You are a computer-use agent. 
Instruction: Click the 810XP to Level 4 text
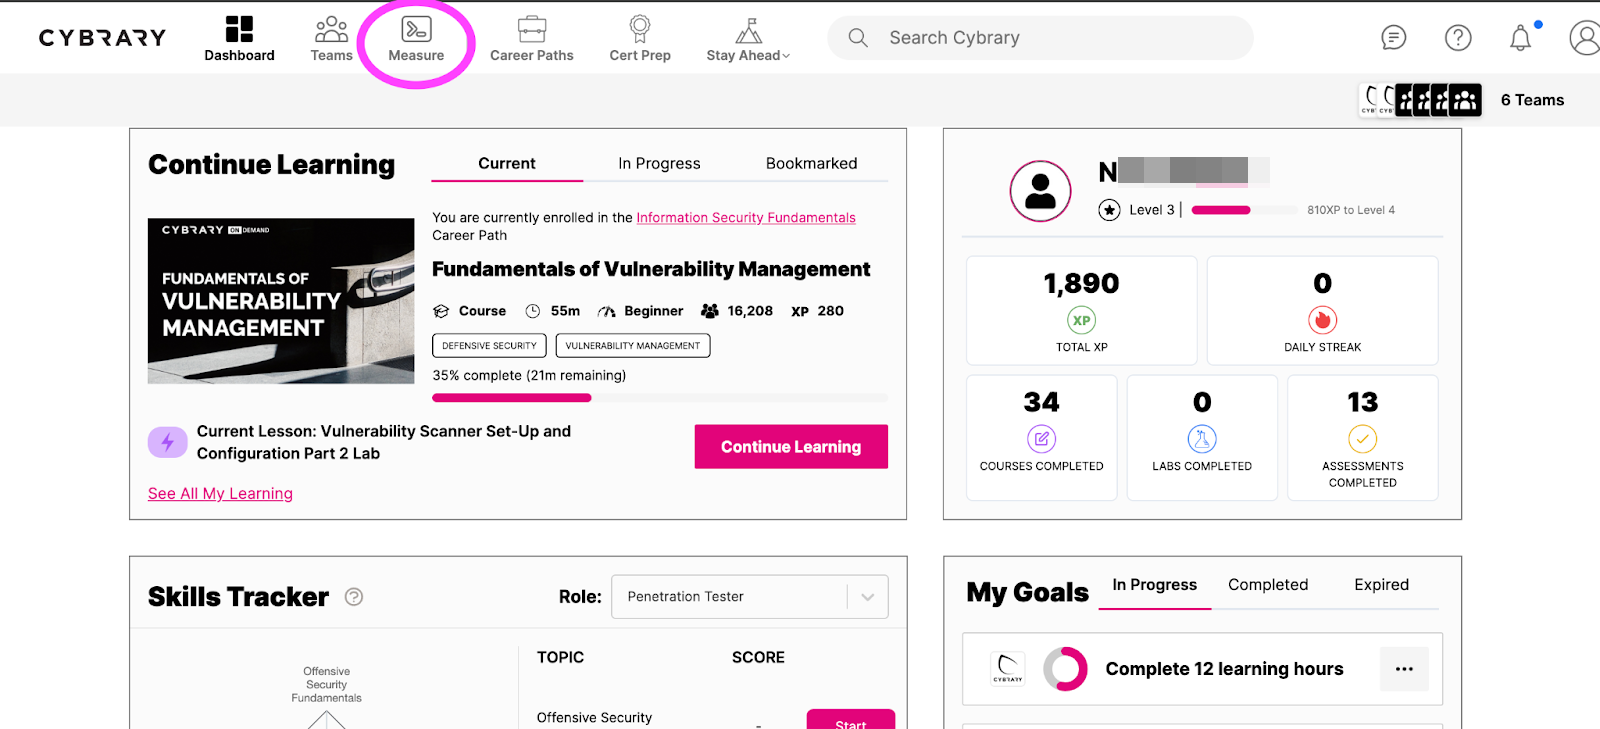(x=1350, y=210)
